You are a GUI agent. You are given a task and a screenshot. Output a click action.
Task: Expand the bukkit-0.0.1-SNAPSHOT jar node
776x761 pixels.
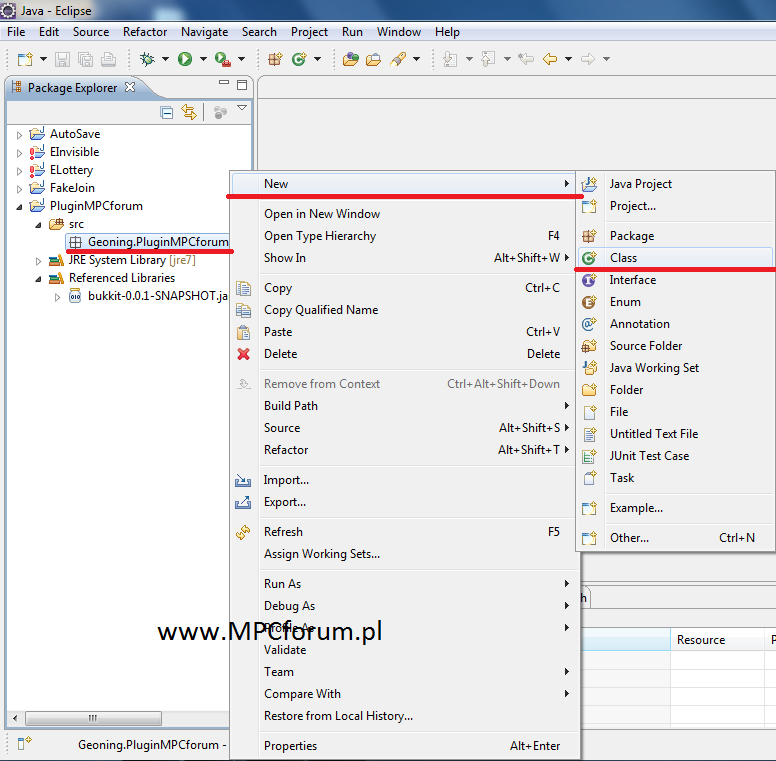pos(57,297)
